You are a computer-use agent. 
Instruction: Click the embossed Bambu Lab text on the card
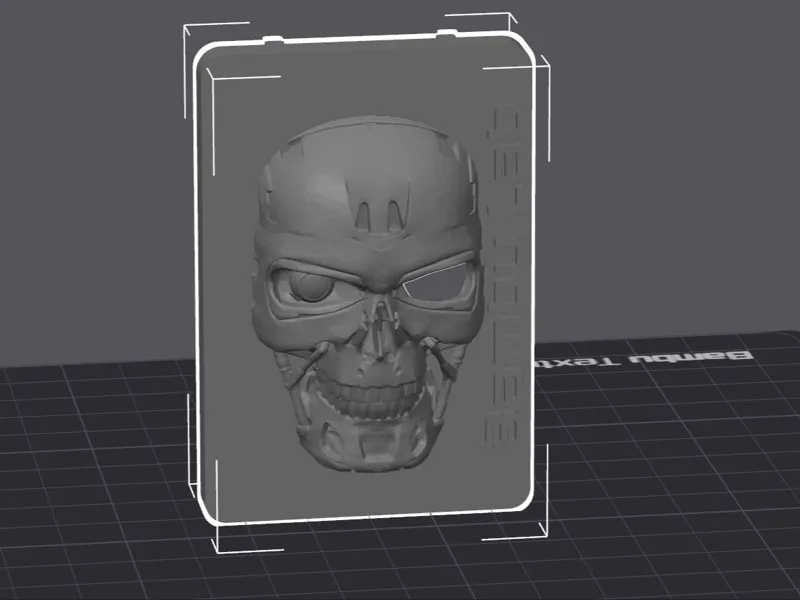tap(502, 278)
